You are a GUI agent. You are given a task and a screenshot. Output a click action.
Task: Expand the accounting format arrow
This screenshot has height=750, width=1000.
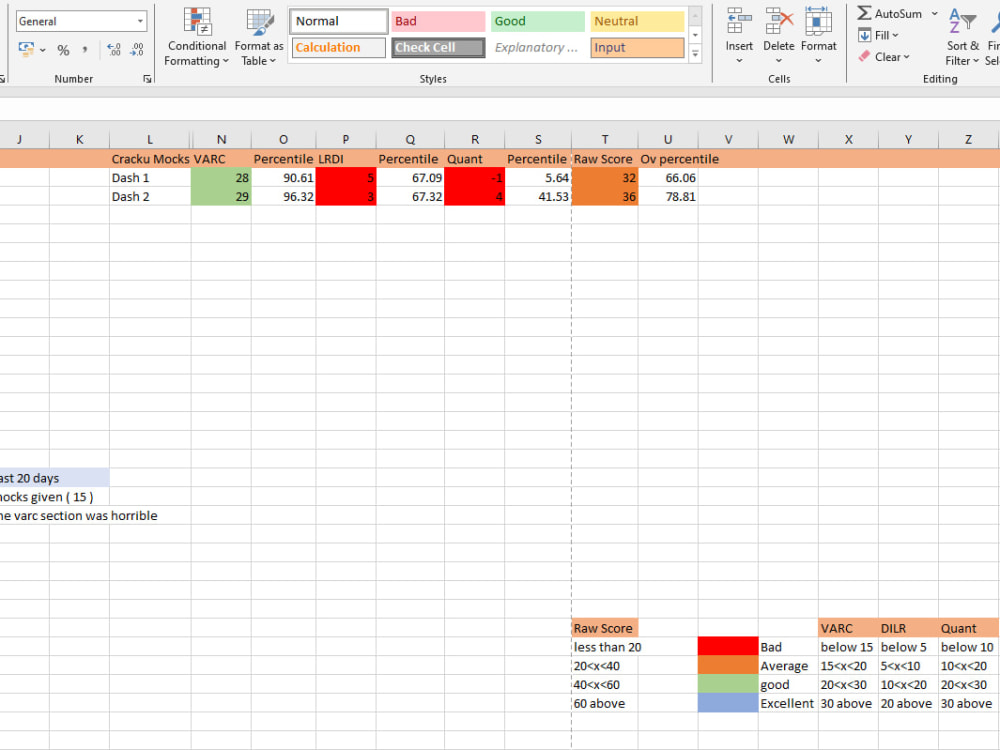tap(43, 50)
